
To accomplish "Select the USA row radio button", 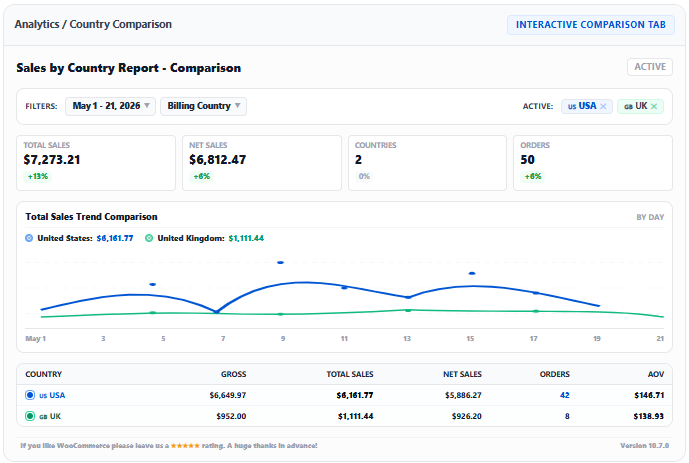I will [30, 395].
